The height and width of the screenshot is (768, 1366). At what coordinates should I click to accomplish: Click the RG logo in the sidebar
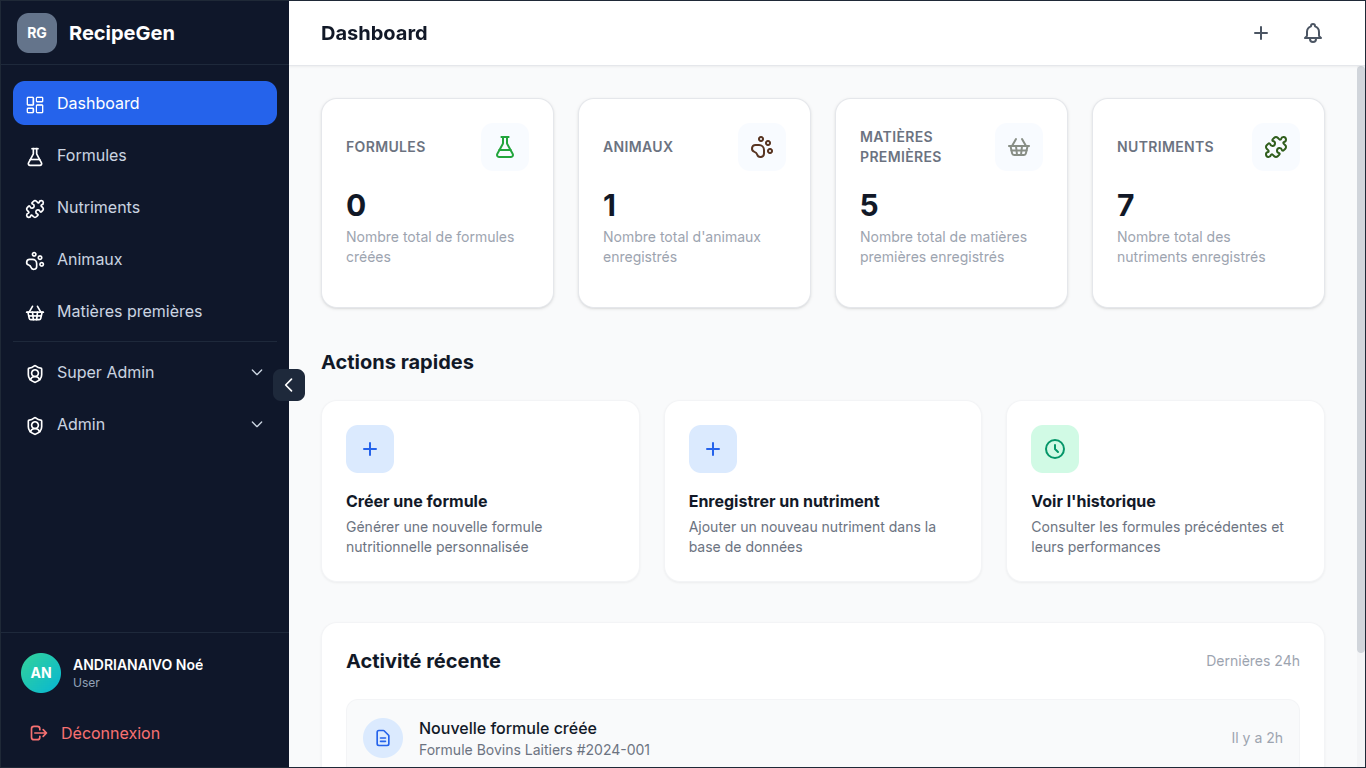pos(36,32)
